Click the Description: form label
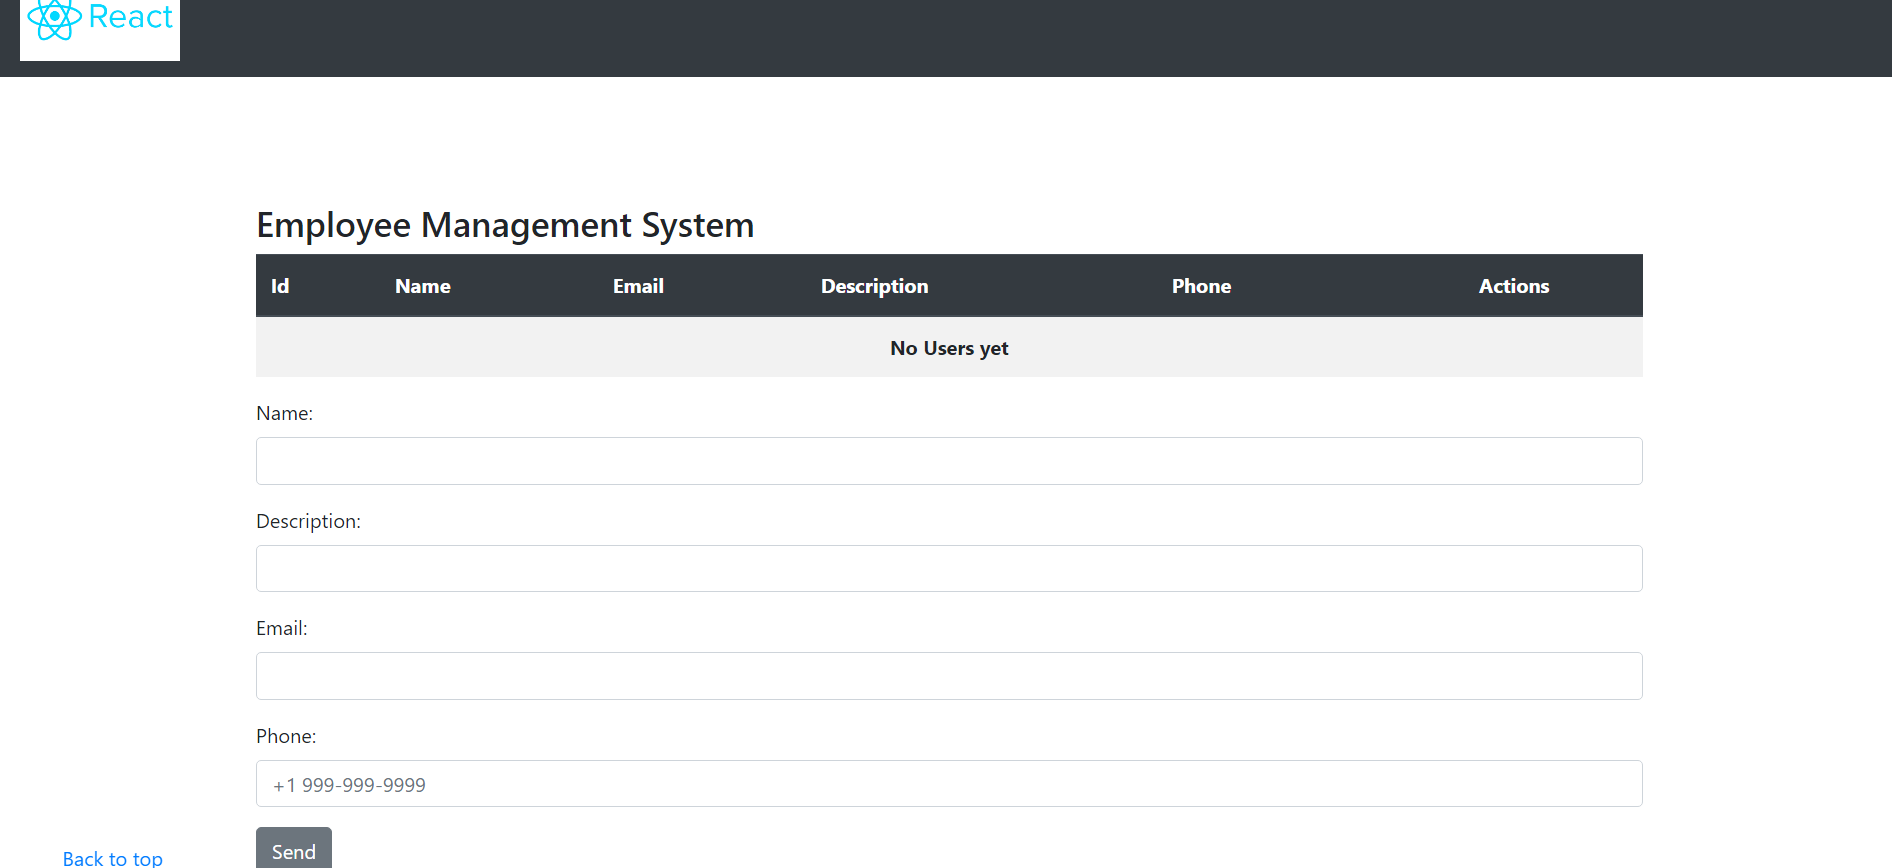1892x868 pixels. point(308,521)
